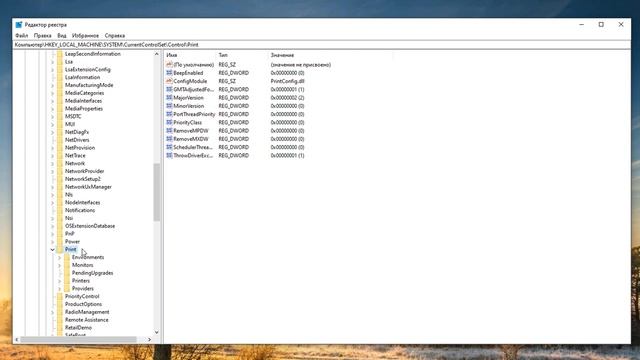Click the REG_SZ type of ConfigModule
Viewport: 640px width, 360px height.
pyautogui.click(x=227, y=81)
